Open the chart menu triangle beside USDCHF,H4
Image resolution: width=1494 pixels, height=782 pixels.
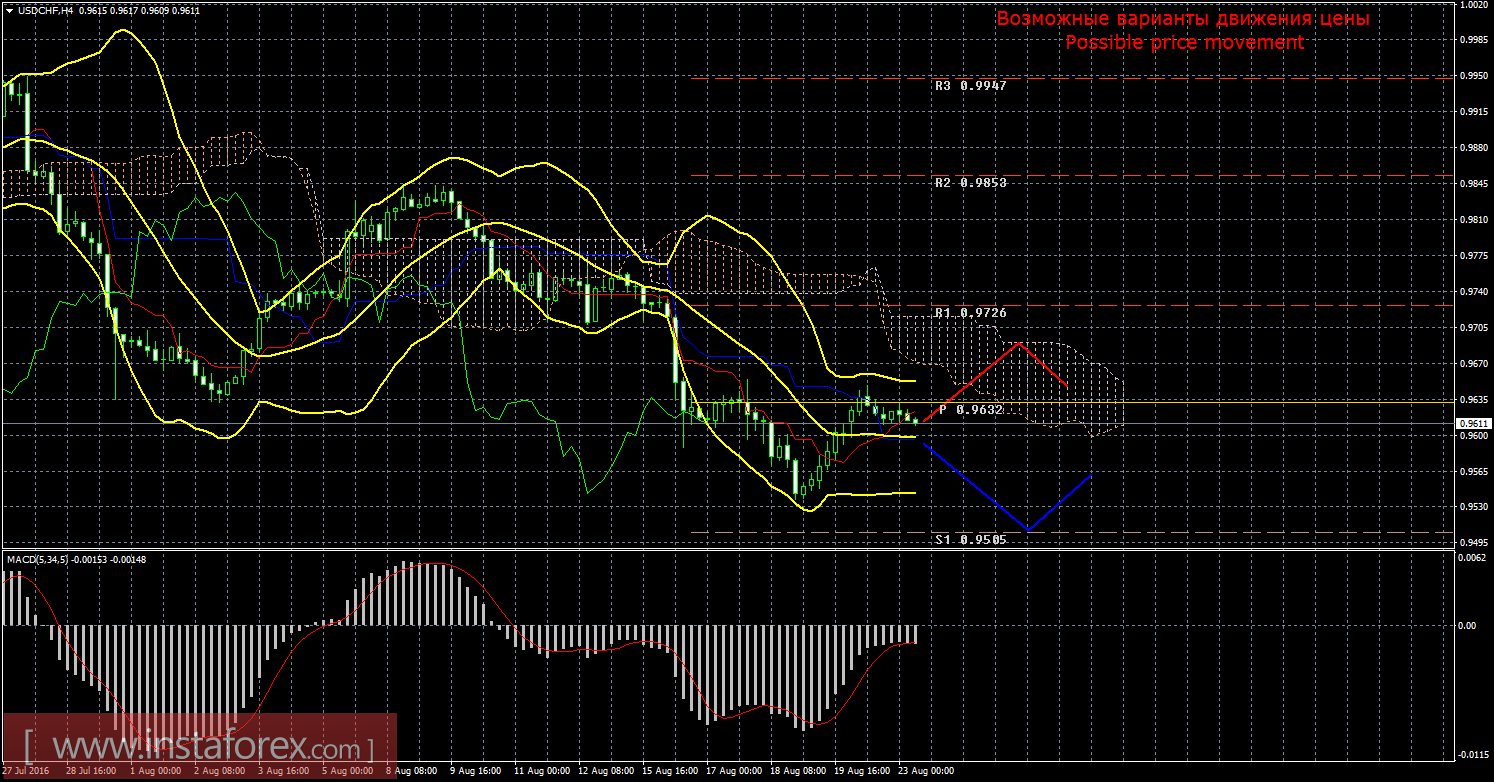tap(9, 10)
